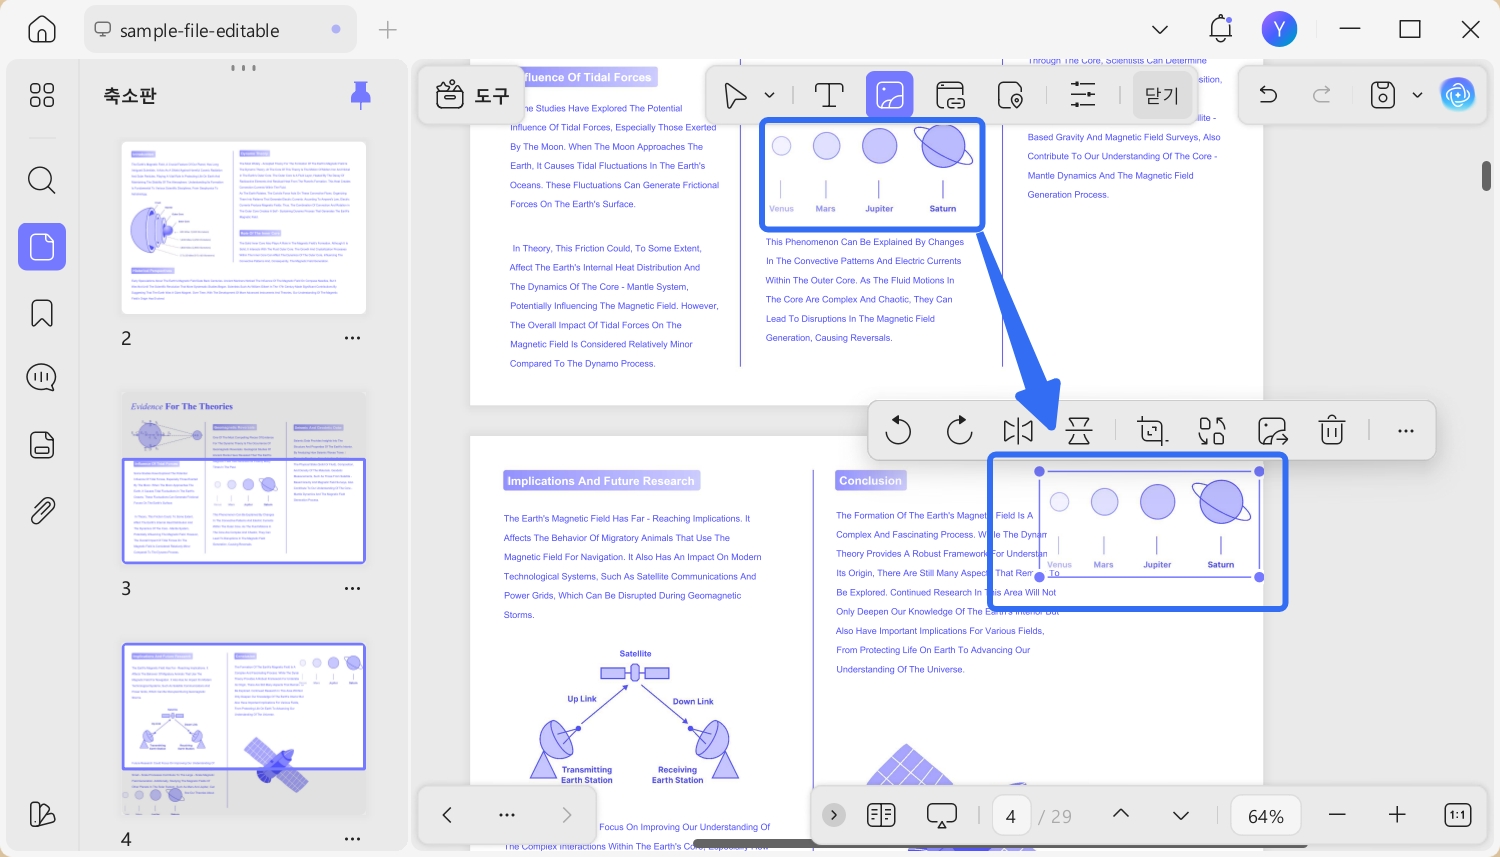
Task: Go forward with the right chevron
Action: click(567, 815)
